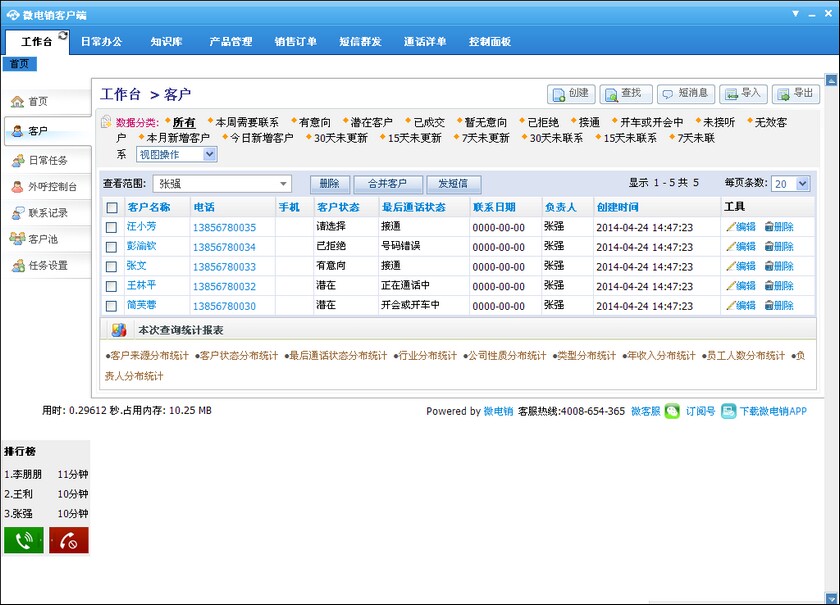Click the 数据分类 document icon

pyautogui.click(x=106, y=122)
